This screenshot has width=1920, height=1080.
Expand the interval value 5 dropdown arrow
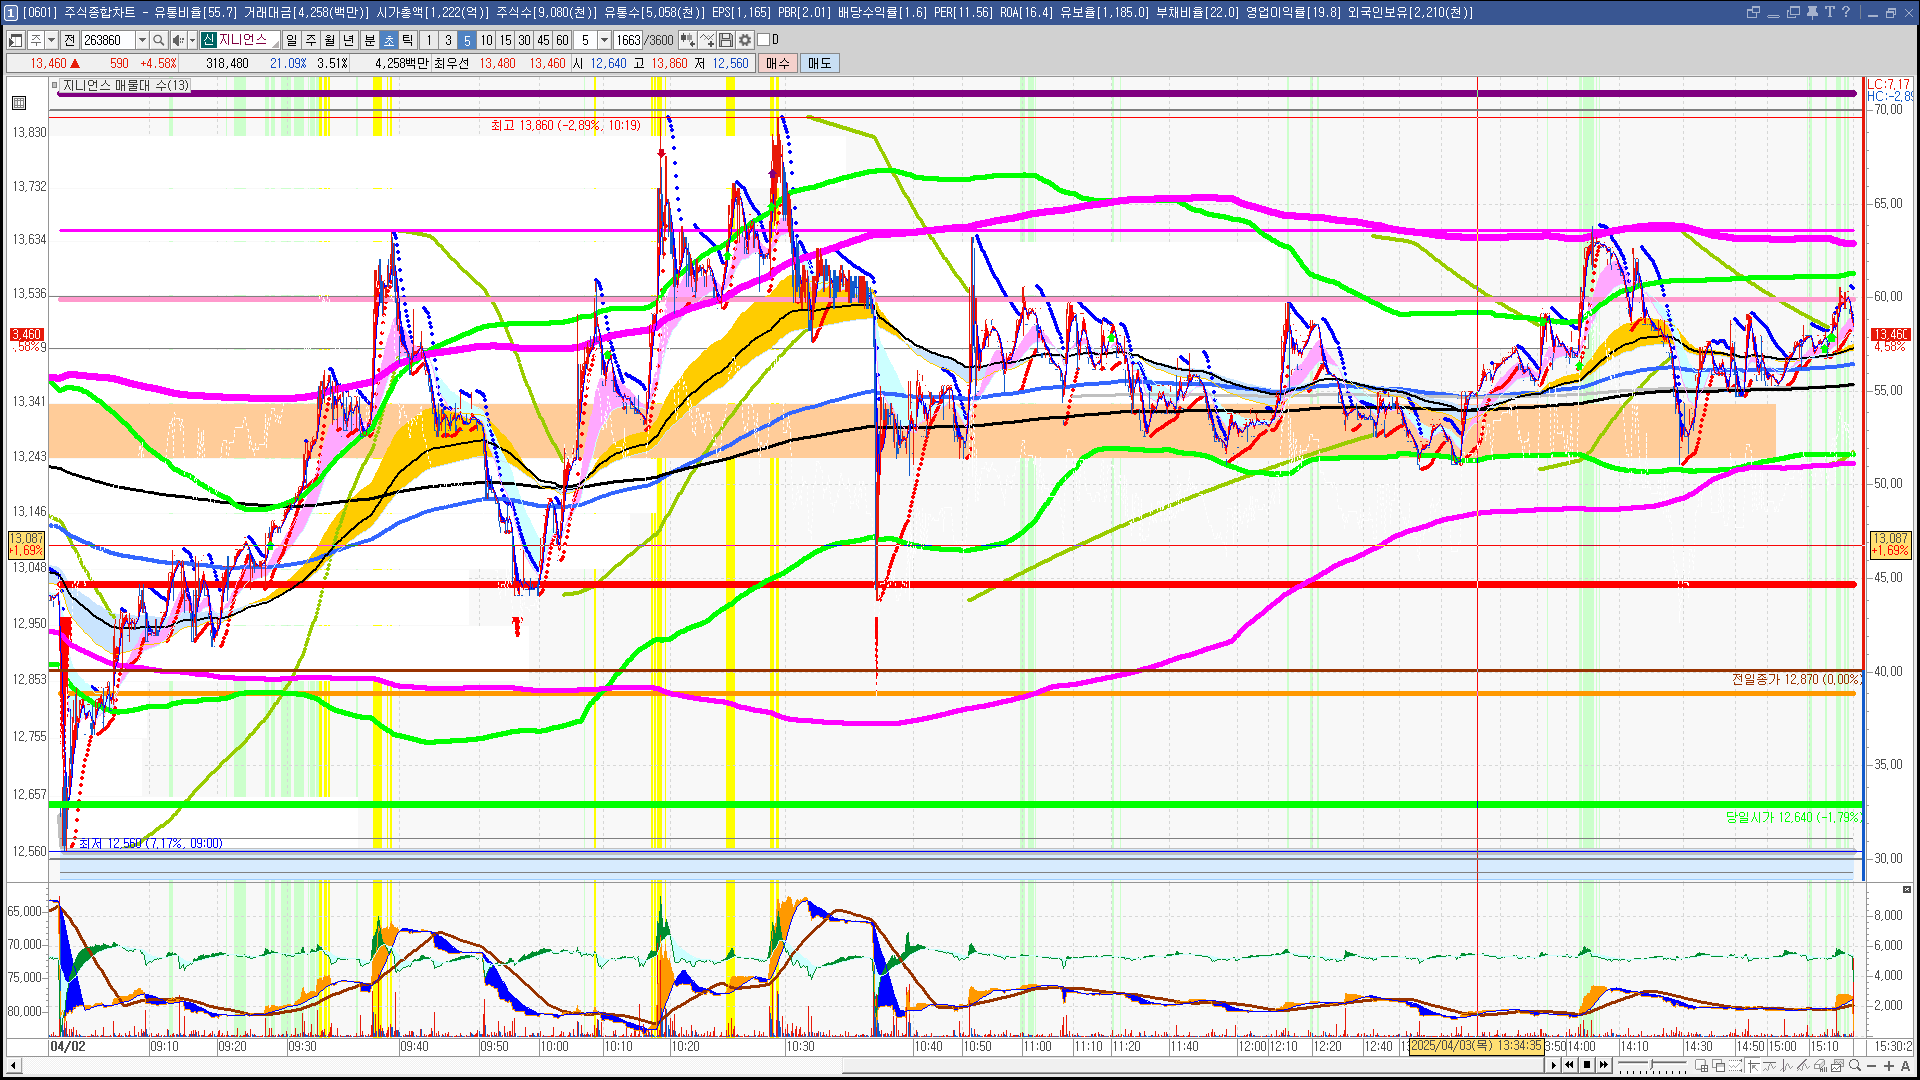[604, 40]
